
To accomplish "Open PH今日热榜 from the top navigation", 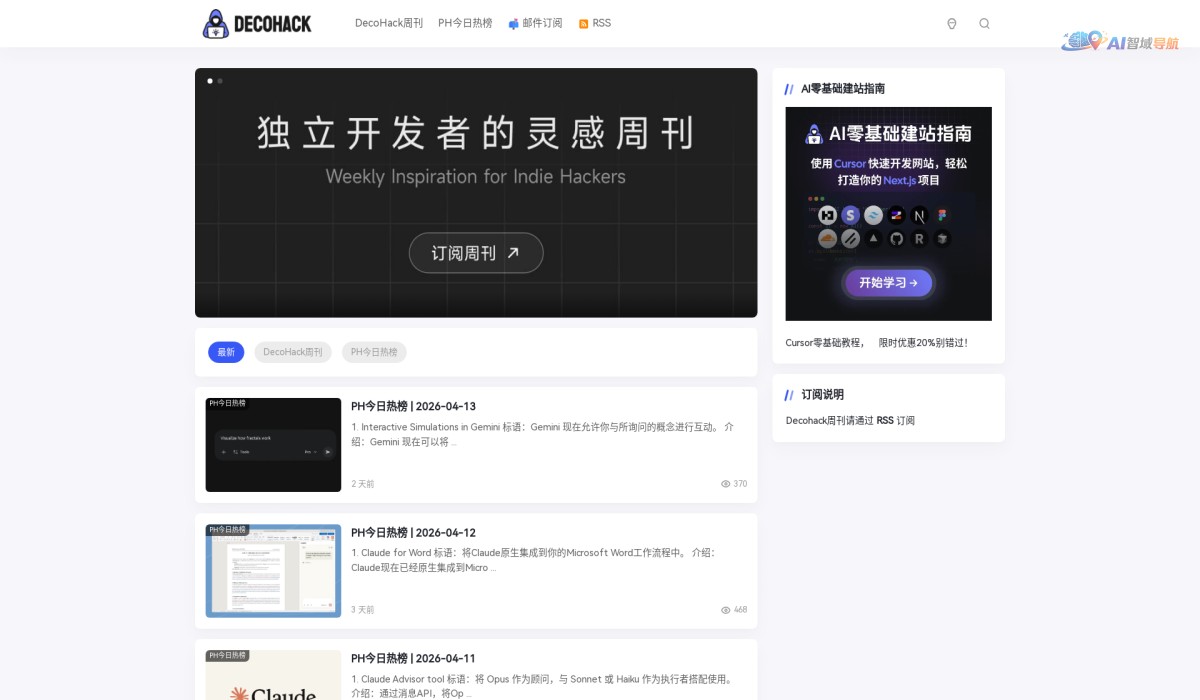I will coord(466,23).
